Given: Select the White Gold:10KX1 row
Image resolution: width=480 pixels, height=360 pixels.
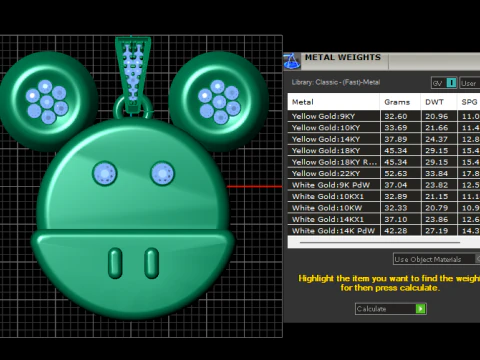Looking at the screenshot, I should [384, 196].
